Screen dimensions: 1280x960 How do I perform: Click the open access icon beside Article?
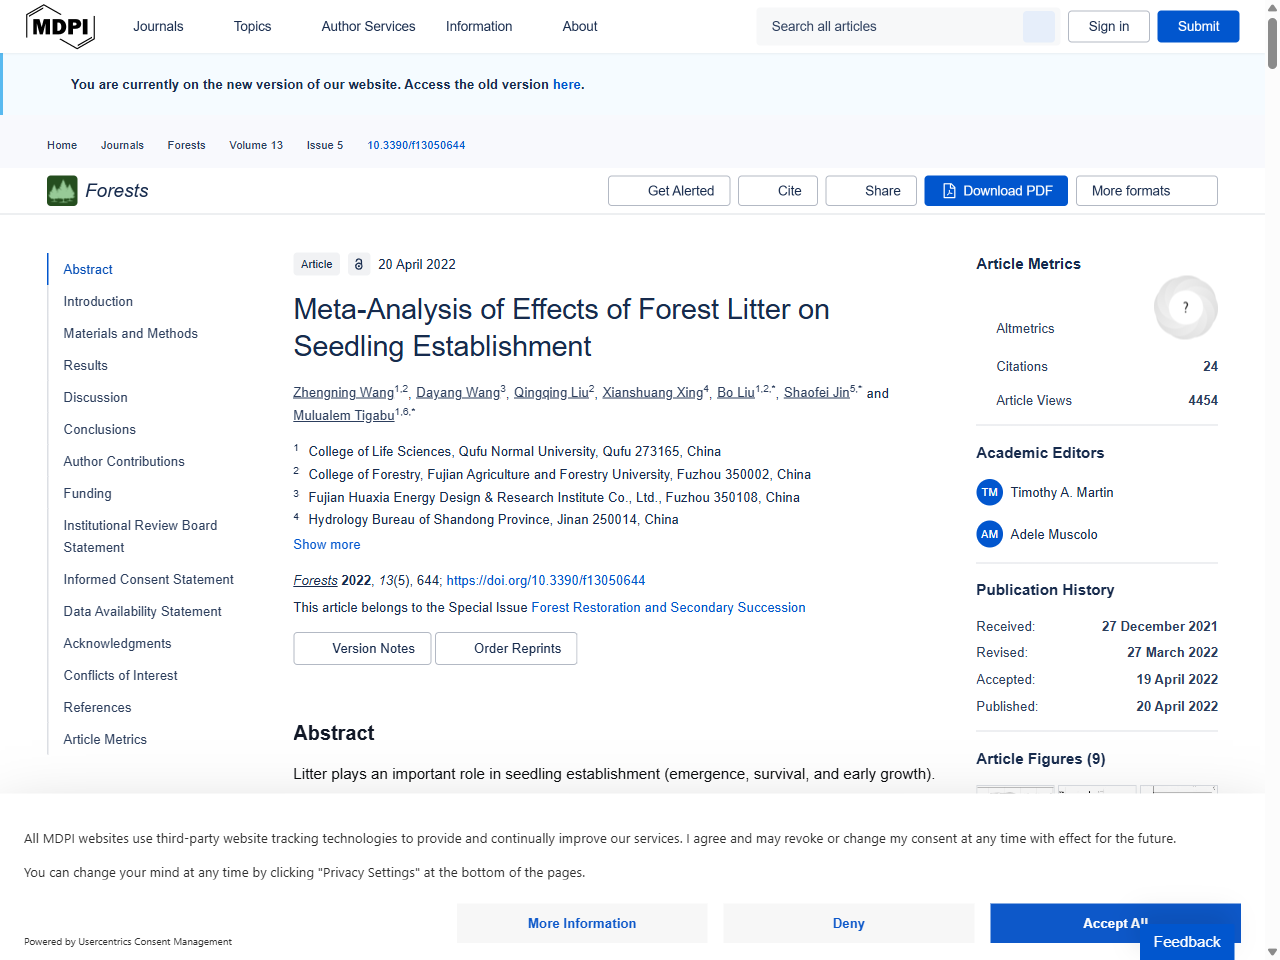[x=359, y=264]
